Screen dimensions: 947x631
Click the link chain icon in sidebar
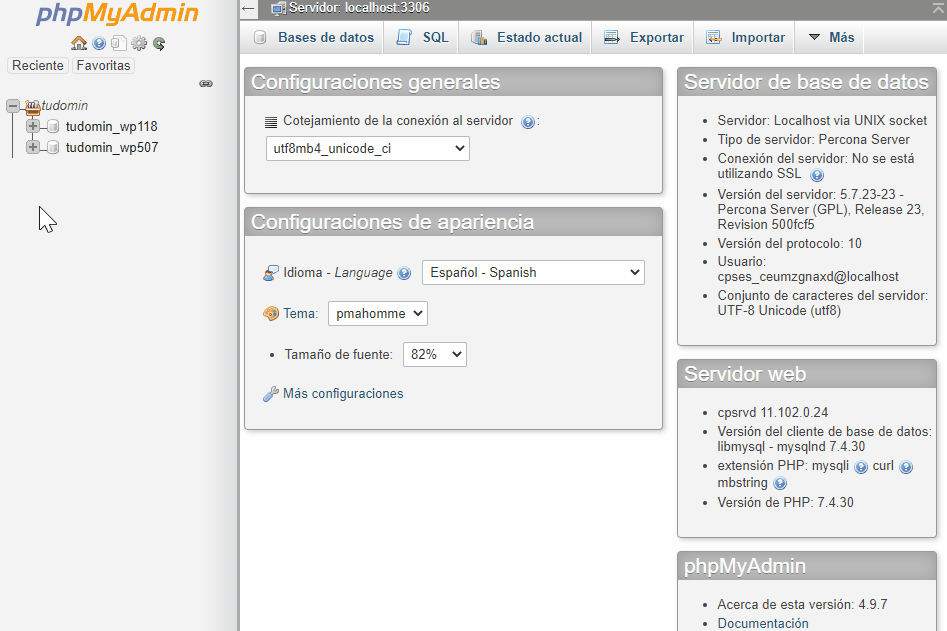(x=206, y=84)
